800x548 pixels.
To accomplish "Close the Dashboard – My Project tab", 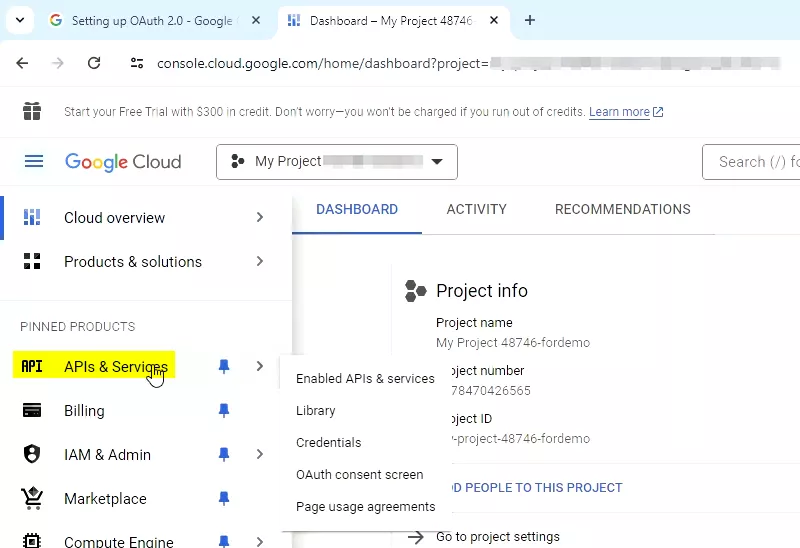I will pyautogui.click(x=494, y=20).
